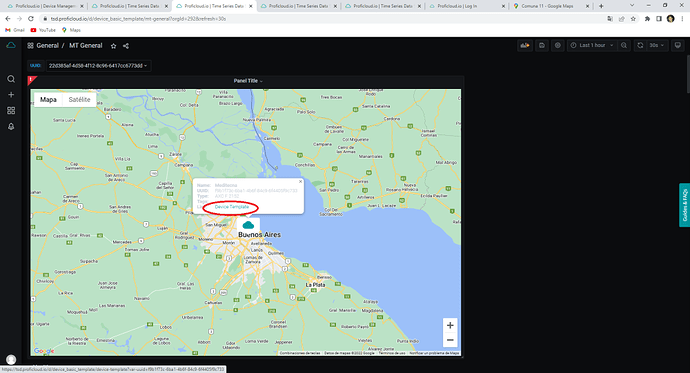Screen dimensions: 690x373
Task: Open user profile avatar in sidebar
Action: (11, 359)
